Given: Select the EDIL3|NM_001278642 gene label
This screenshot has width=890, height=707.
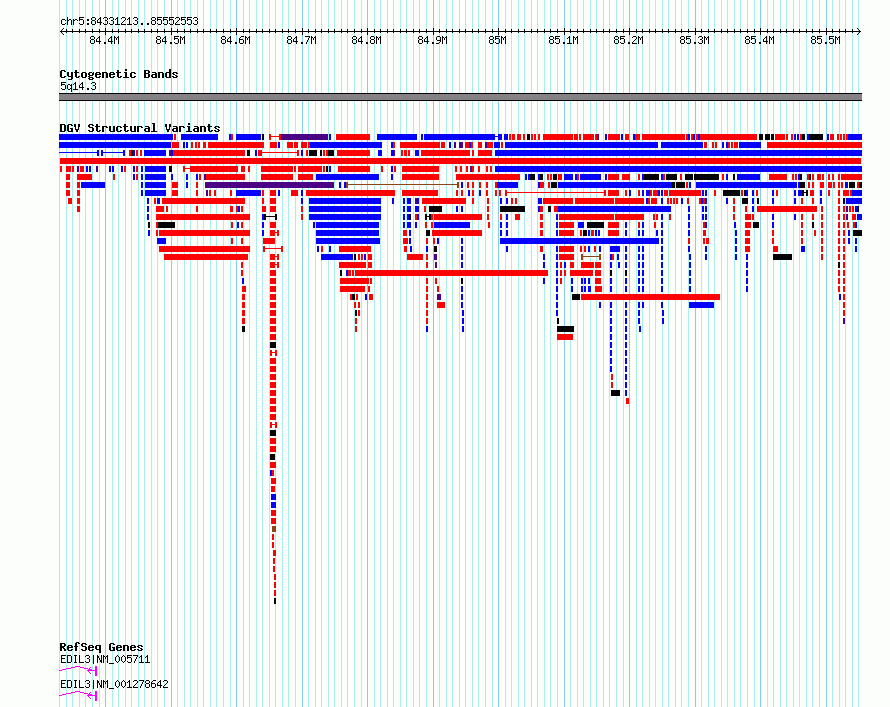Looking at the screenshot, I should point(114,684).
